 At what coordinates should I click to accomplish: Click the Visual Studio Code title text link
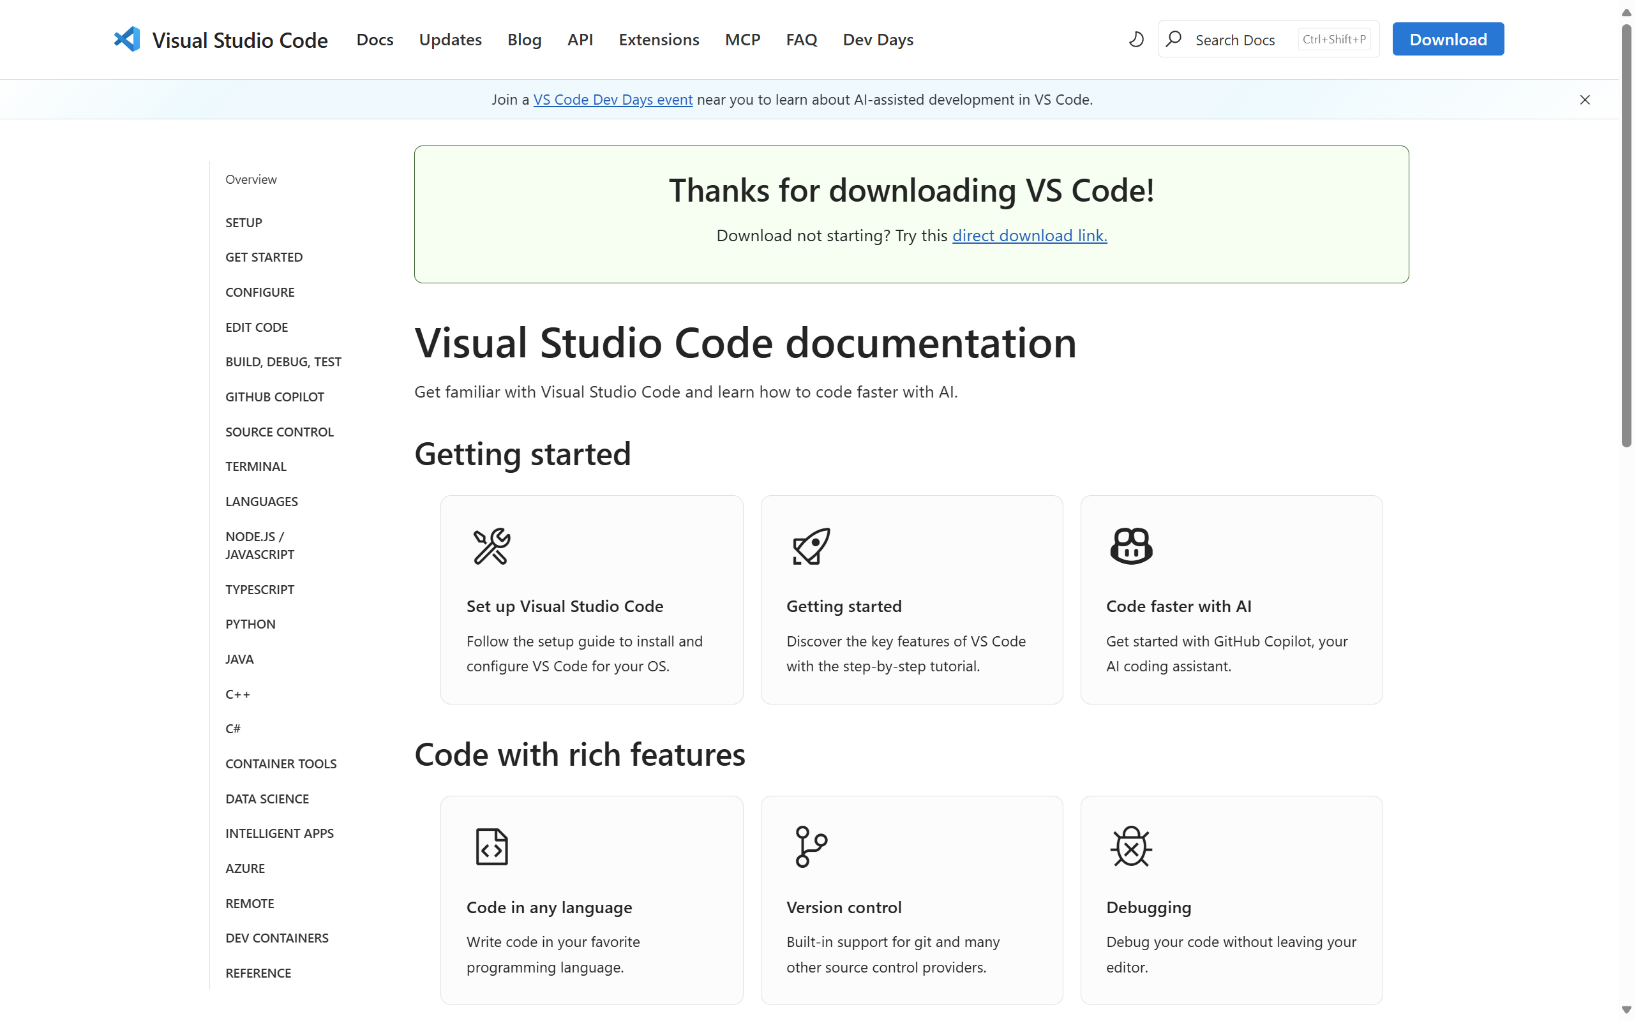240,40
